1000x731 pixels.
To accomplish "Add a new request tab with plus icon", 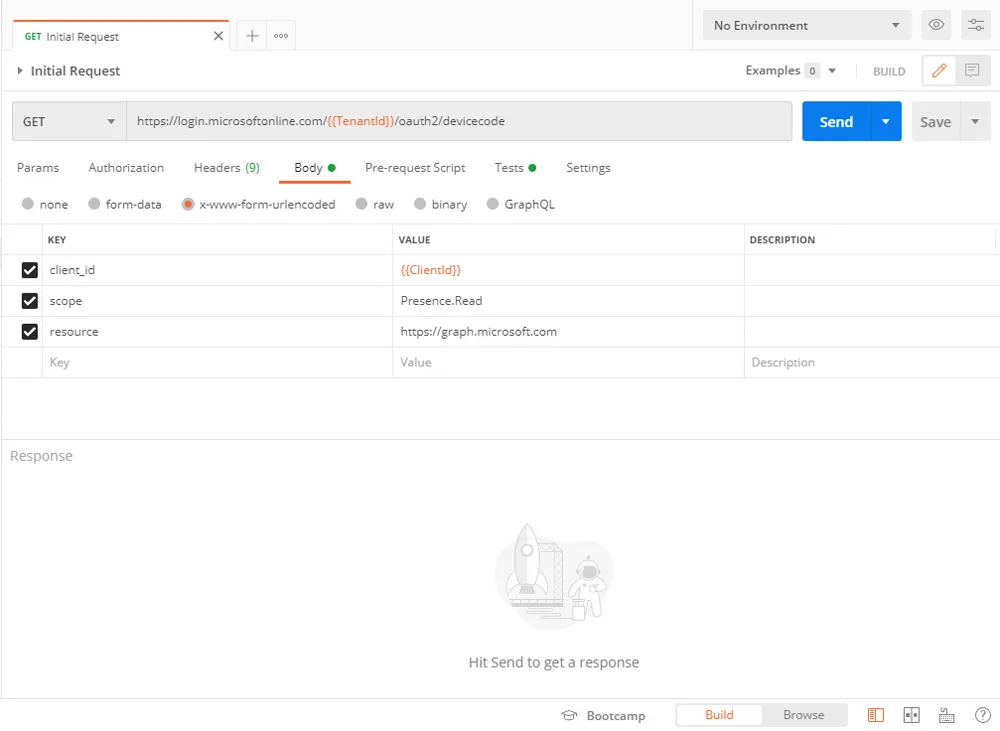I will coord(252,36).
